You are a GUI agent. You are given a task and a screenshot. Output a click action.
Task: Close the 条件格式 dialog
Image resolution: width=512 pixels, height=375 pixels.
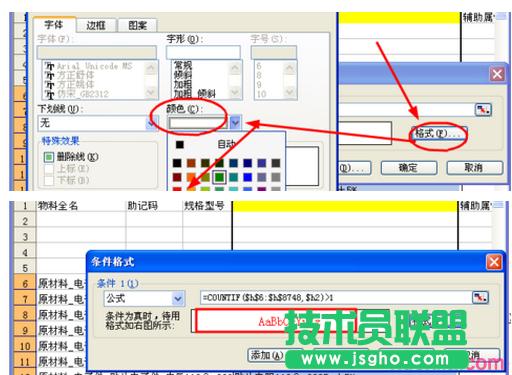point(494,262)
